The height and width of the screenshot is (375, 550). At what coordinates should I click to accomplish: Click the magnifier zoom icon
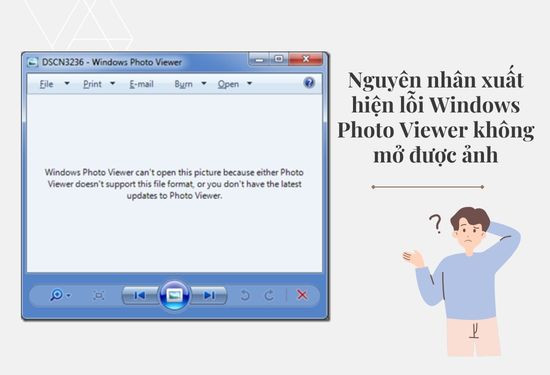click(56, 295)
